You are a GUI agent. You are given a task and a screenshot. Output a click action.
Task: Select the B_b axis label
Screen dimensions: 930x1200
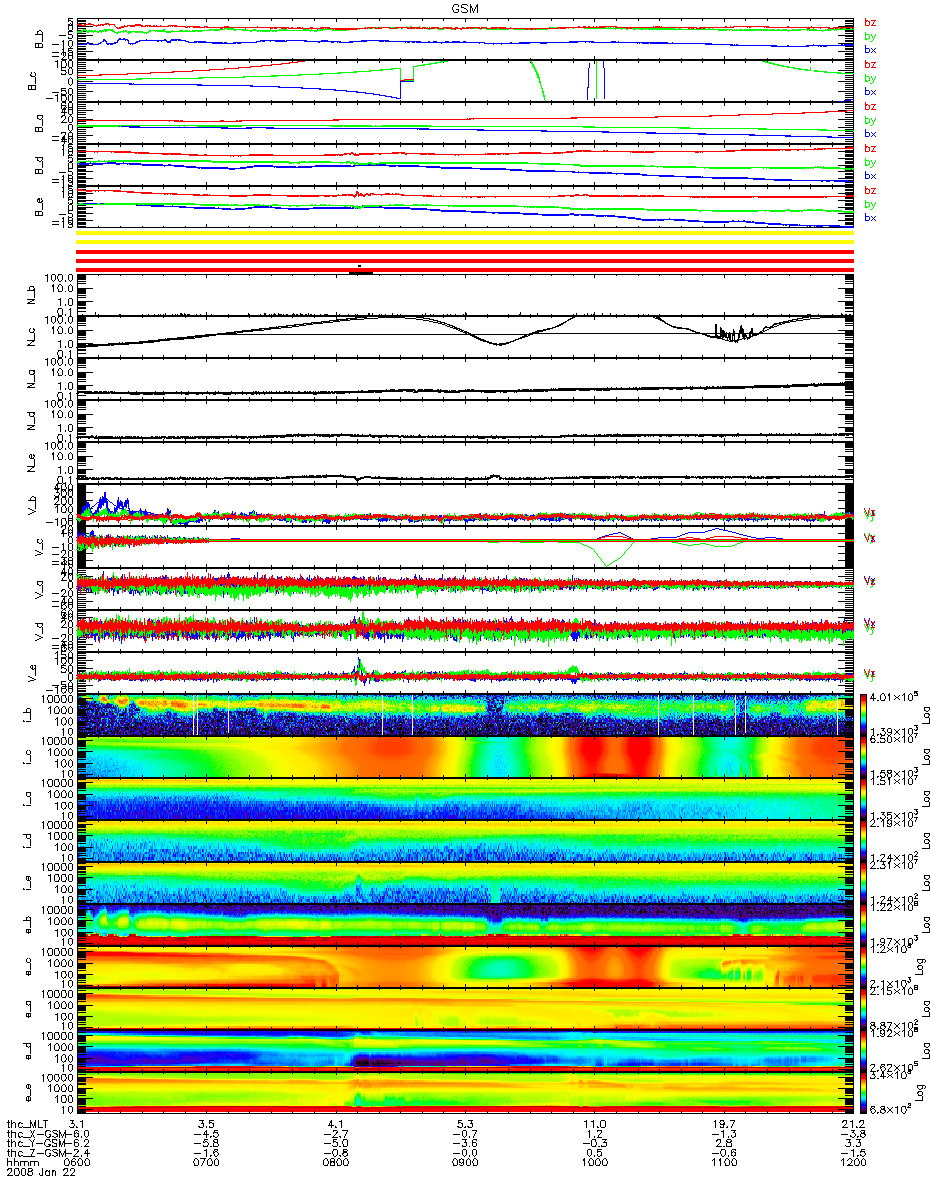pyautogui.click(x=40, y=39)
